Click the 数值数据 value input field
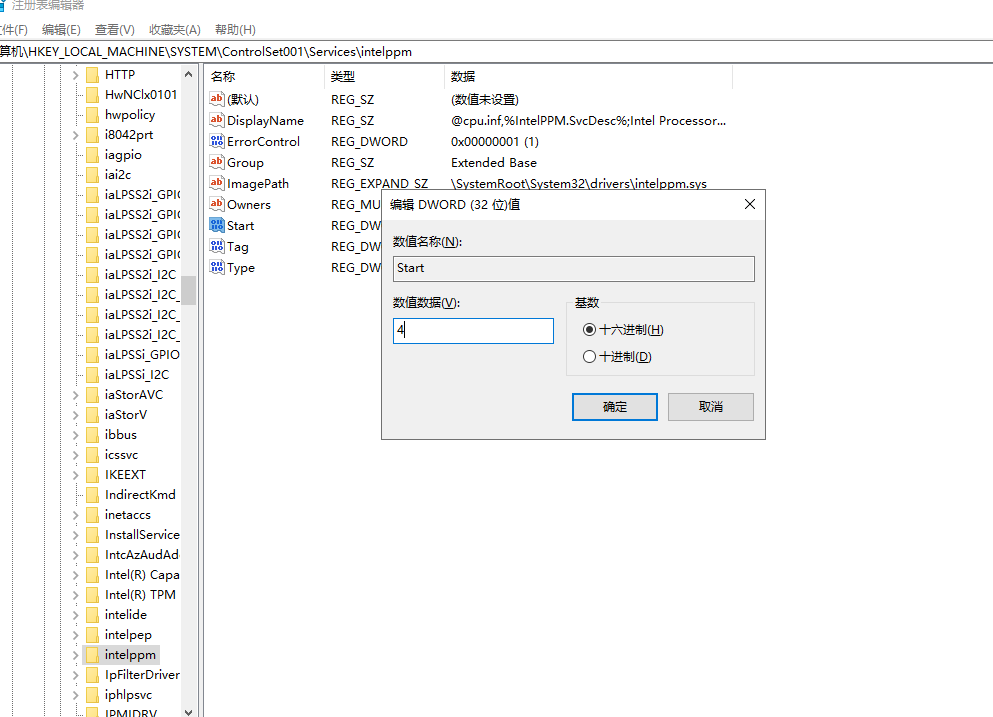993x717 pixels. point(473,331)
